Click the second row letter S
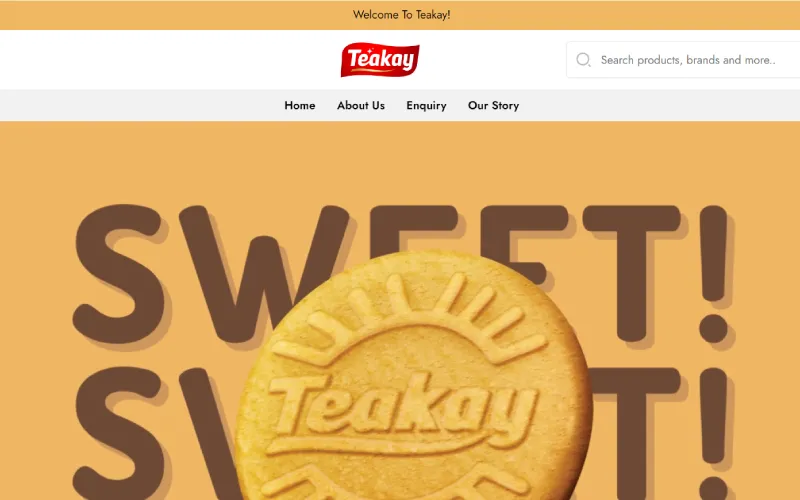 pyautogui.click(x=120, y=434)
